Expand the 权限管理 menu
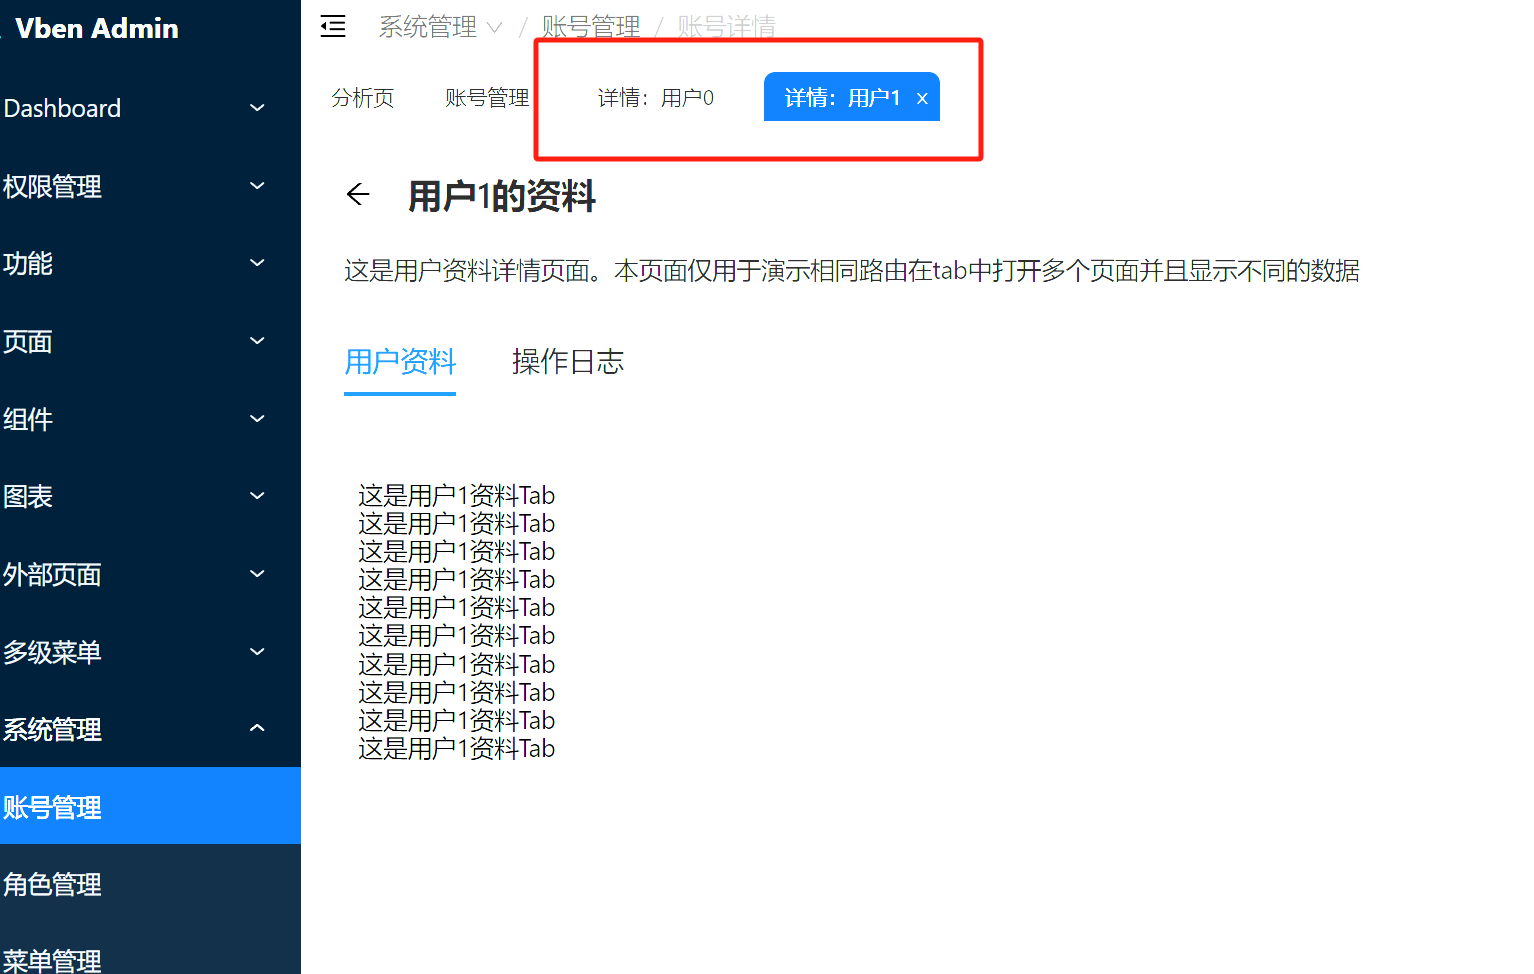The width and height of the screenshot is (1534, 974). pos(52,187)
